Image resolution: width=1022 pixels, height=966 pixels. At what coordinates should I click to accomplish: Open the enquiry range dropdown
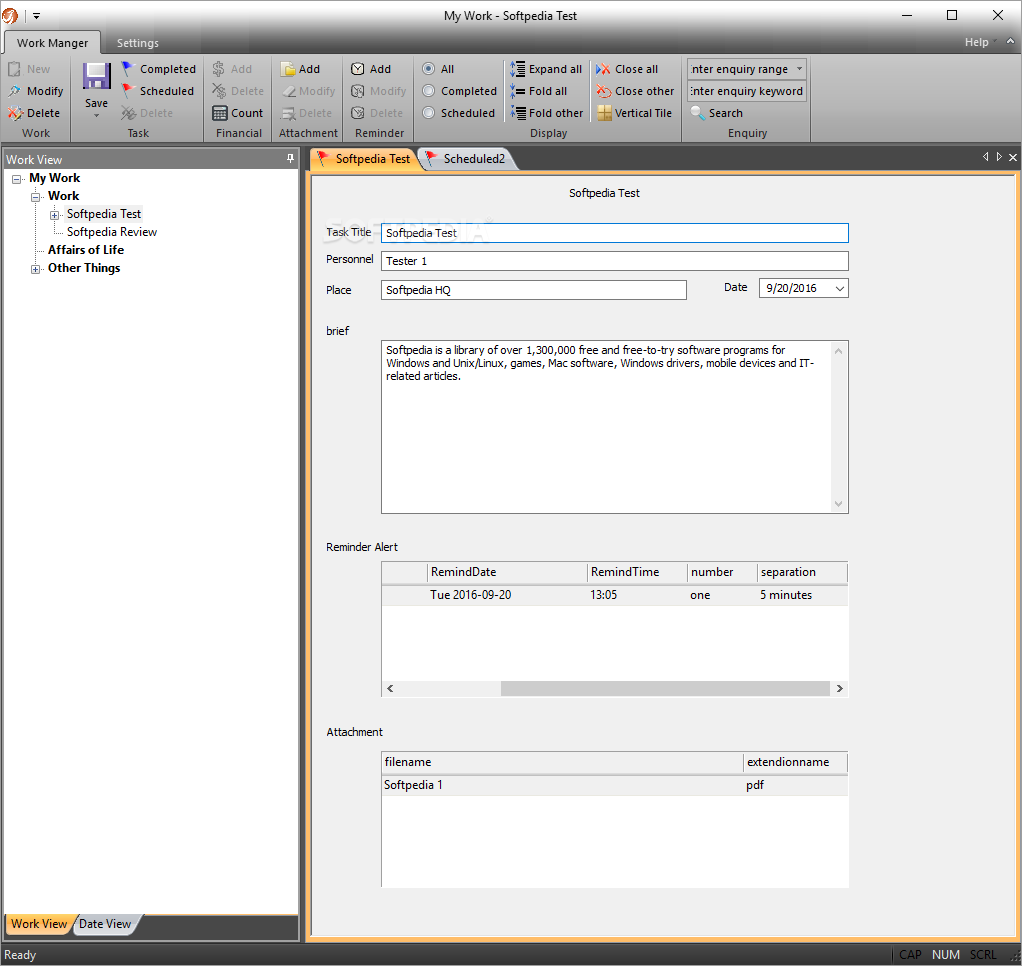click(799, 69)
